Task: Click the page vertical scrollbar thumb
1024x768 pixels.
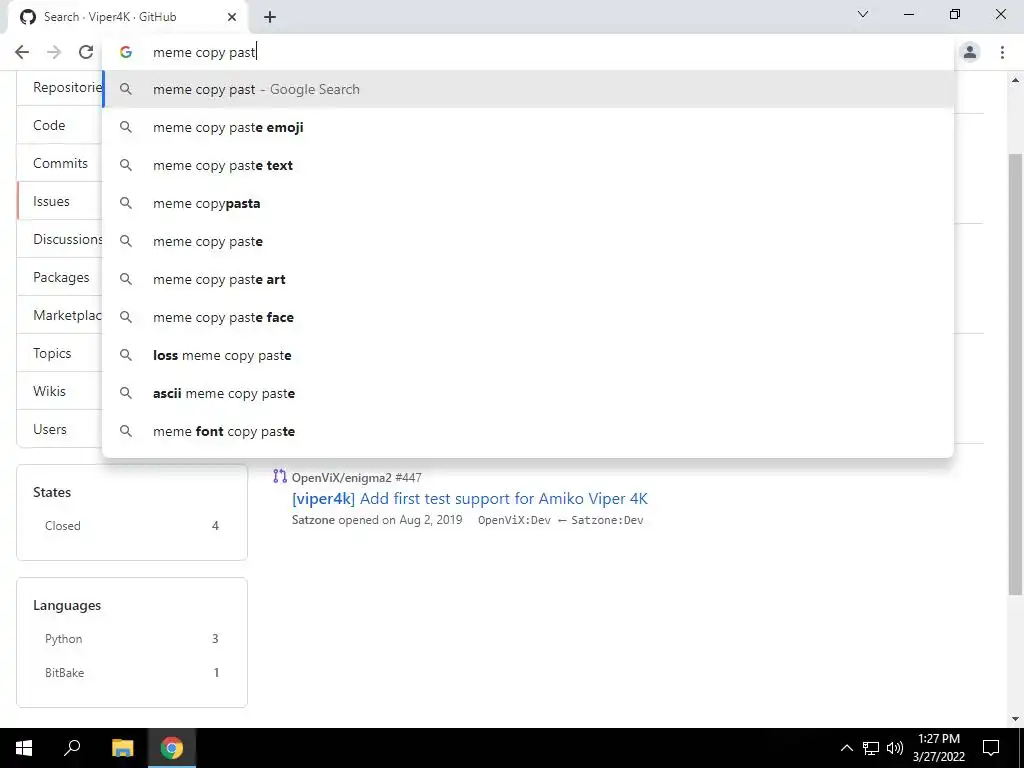Action: [1015, 374]
